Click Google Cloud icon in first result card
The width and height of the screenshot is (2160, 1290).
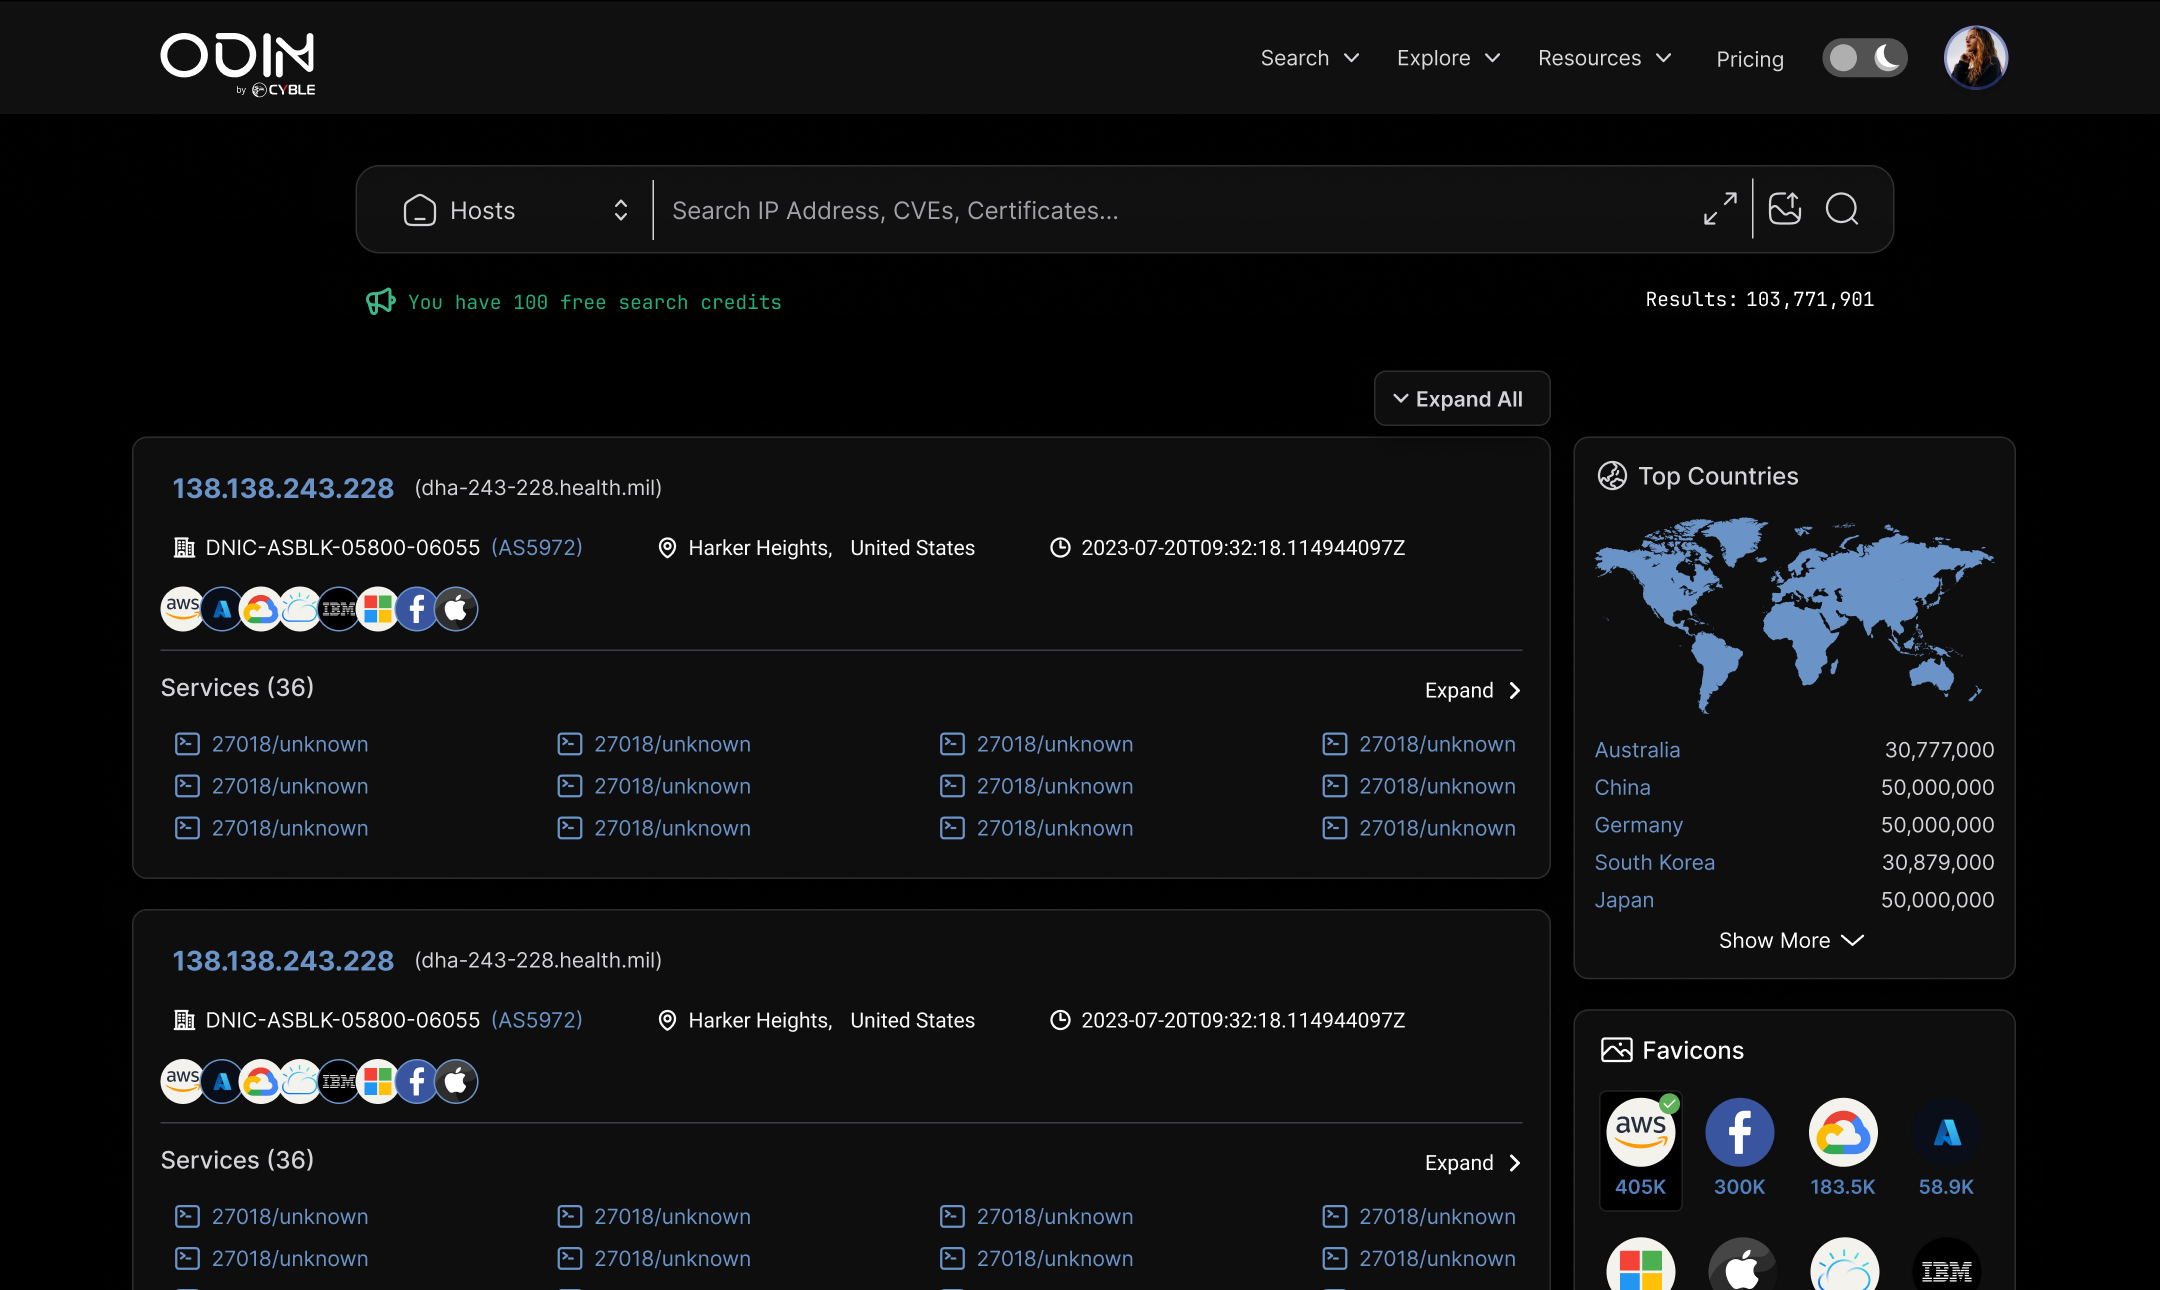(261, 609)
